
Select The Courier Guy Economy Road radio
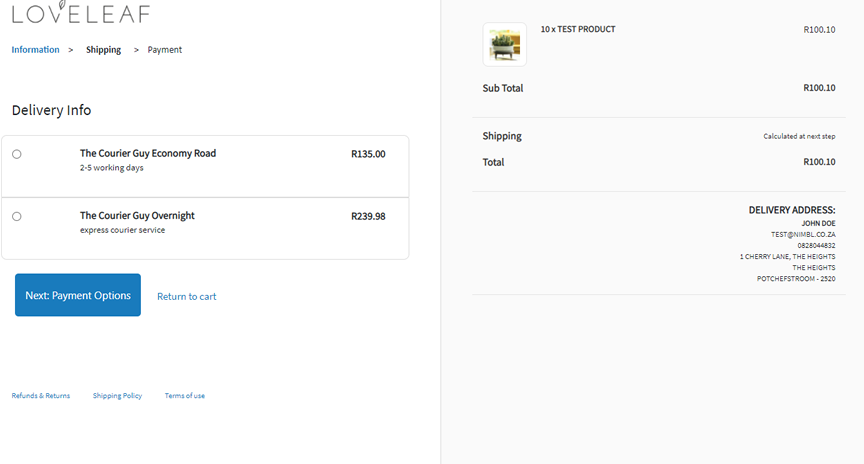(x=17, y=154)
